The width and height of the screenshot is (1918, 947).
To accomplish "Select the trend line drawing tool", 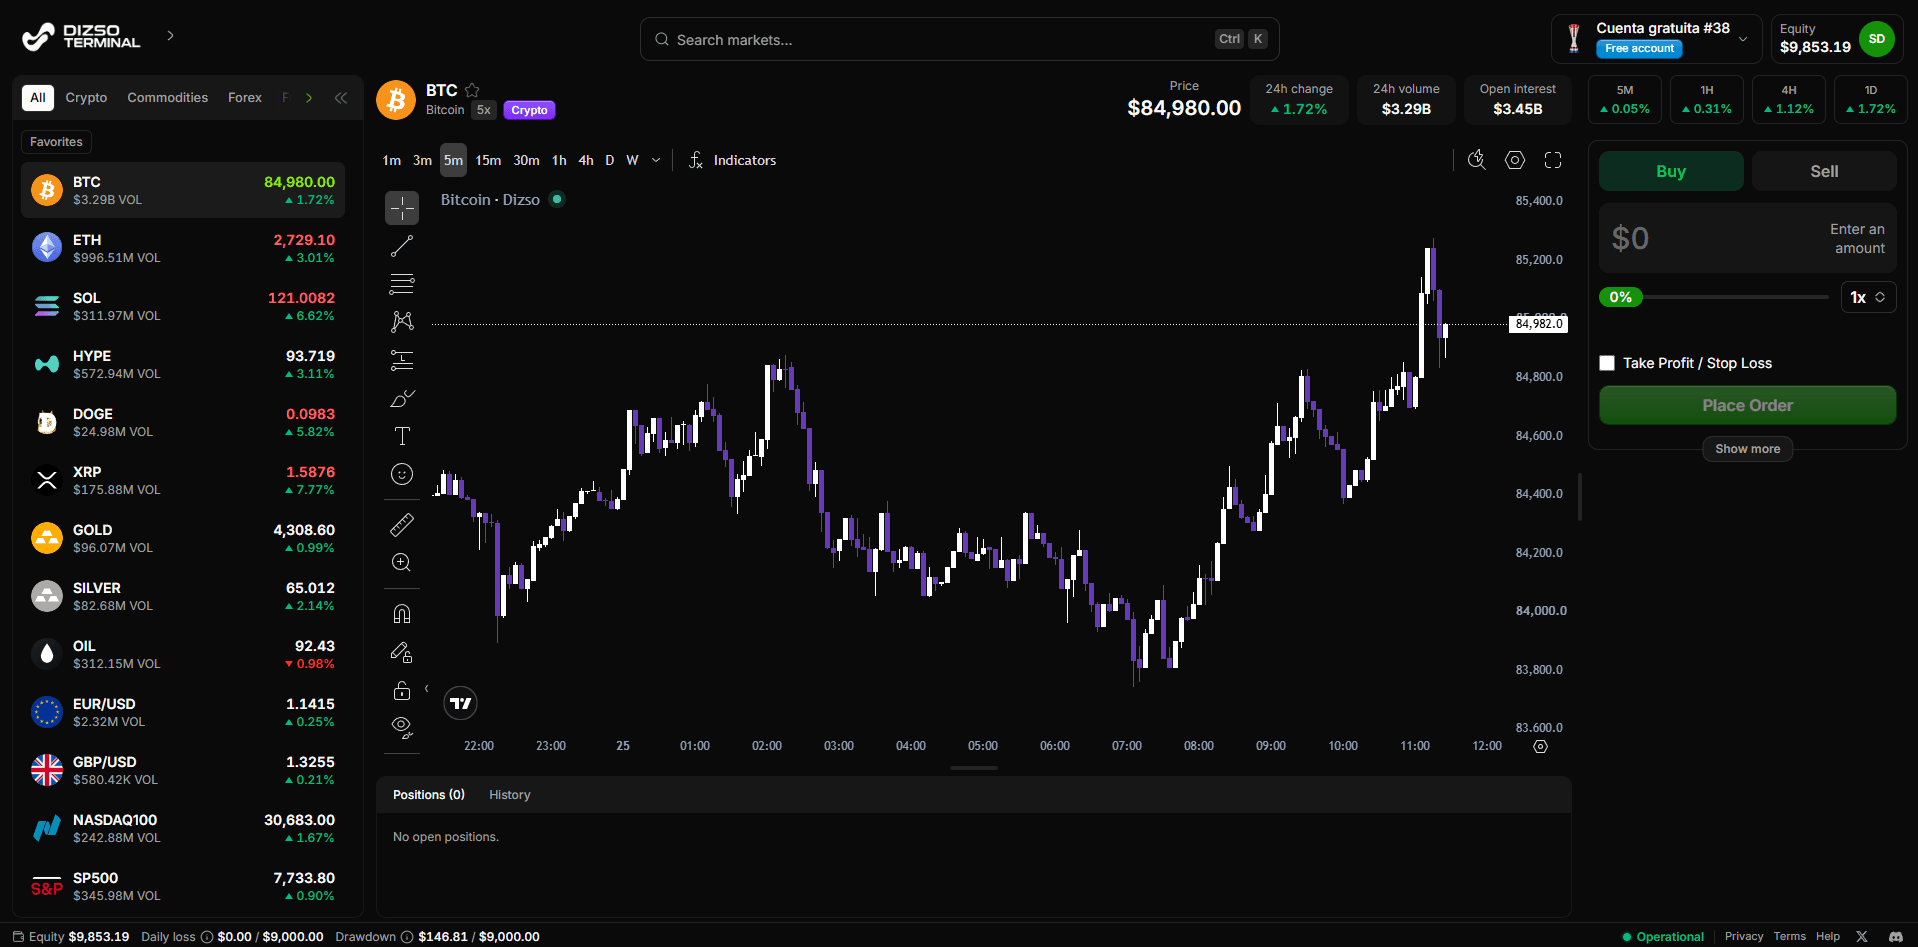I will (402, 246).
